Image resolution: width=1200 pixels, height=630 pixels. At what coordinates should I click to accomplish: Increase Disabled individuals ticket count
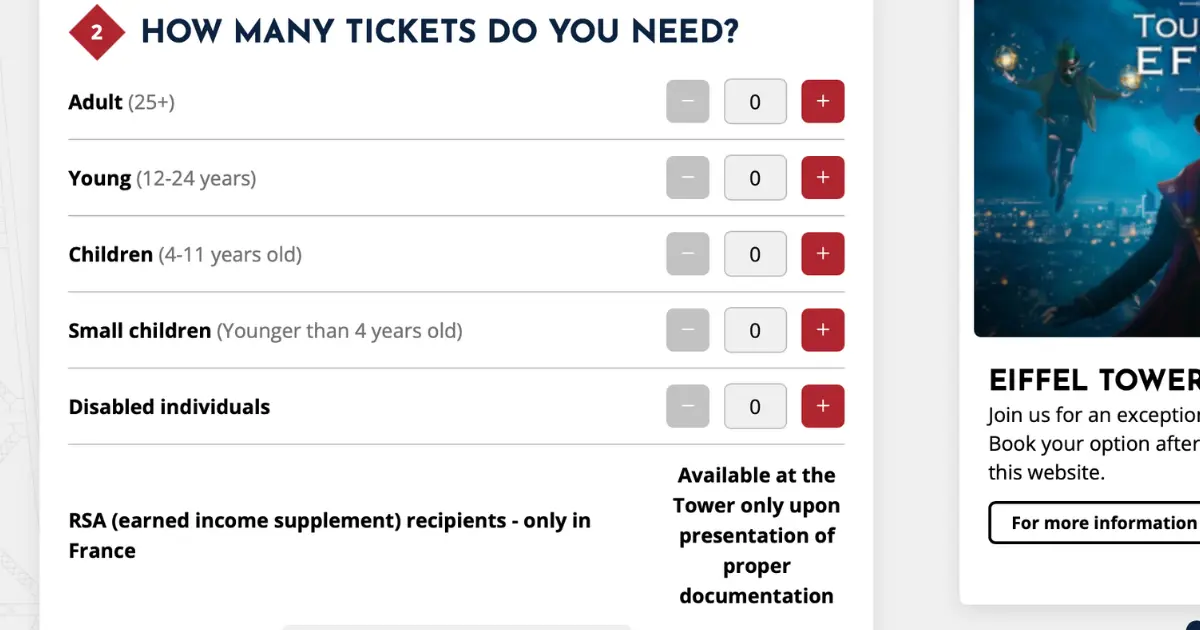[823, 406]
